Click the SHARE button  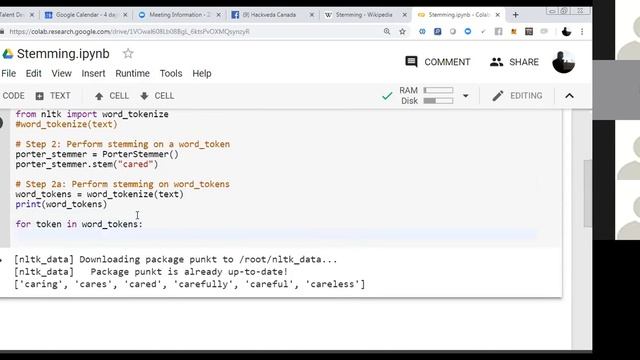click(514, 62)
